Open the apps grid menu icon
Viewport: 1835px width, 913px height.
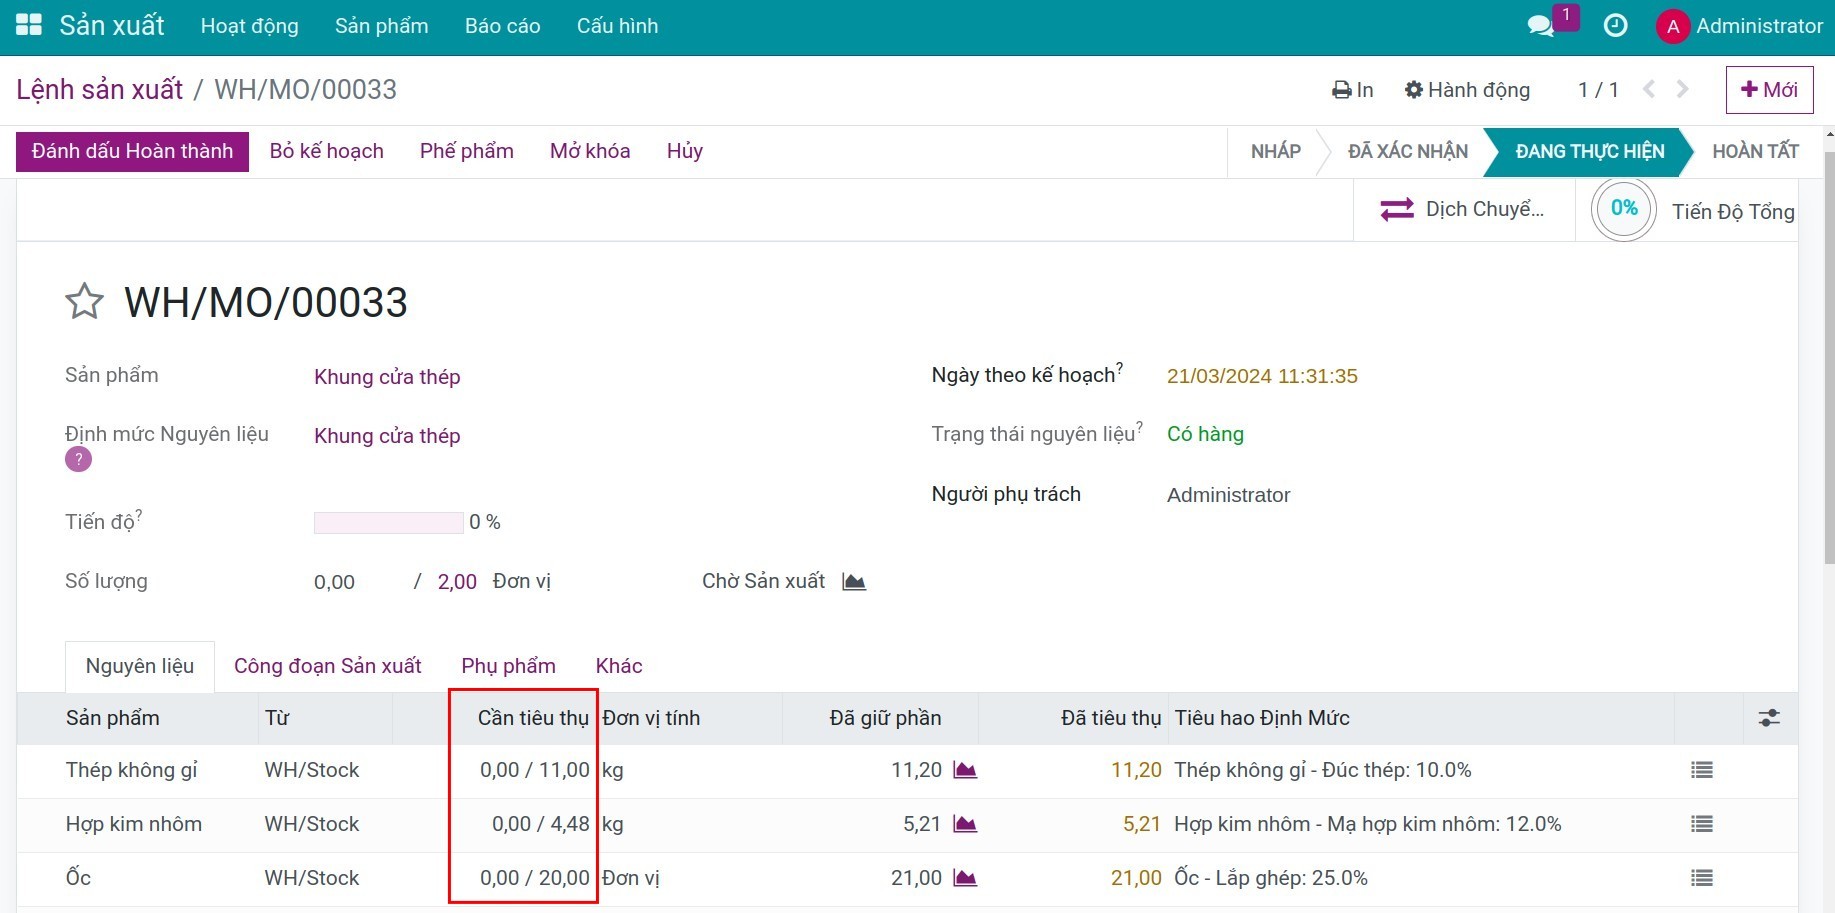(29, 25)
